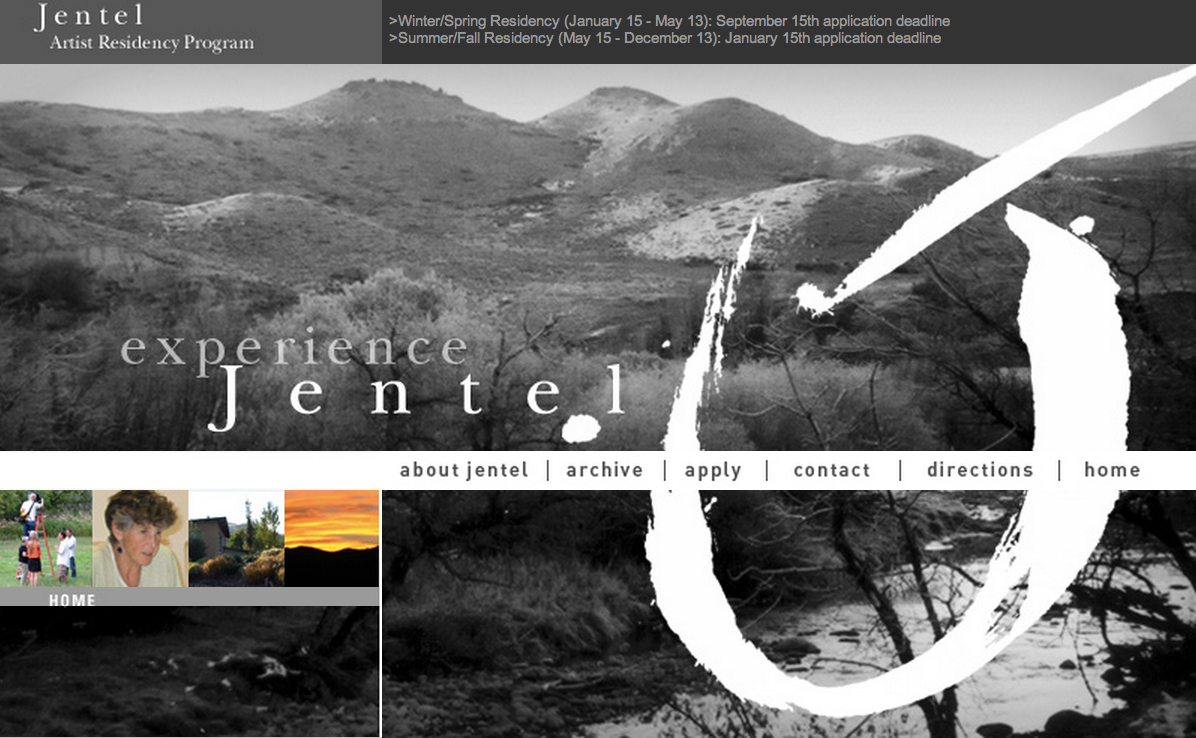1196x738 pixels.
Task: Open the directions page
Action: [980, 470]
